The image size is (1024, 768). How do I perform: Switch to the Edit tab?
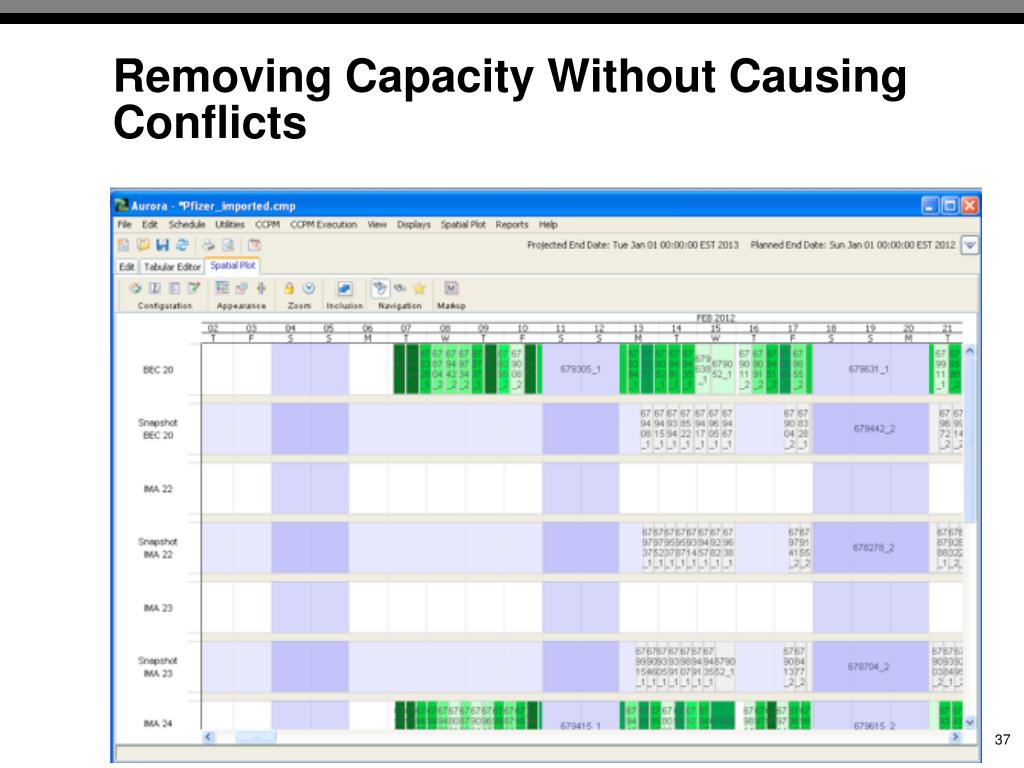pos(127,266)
